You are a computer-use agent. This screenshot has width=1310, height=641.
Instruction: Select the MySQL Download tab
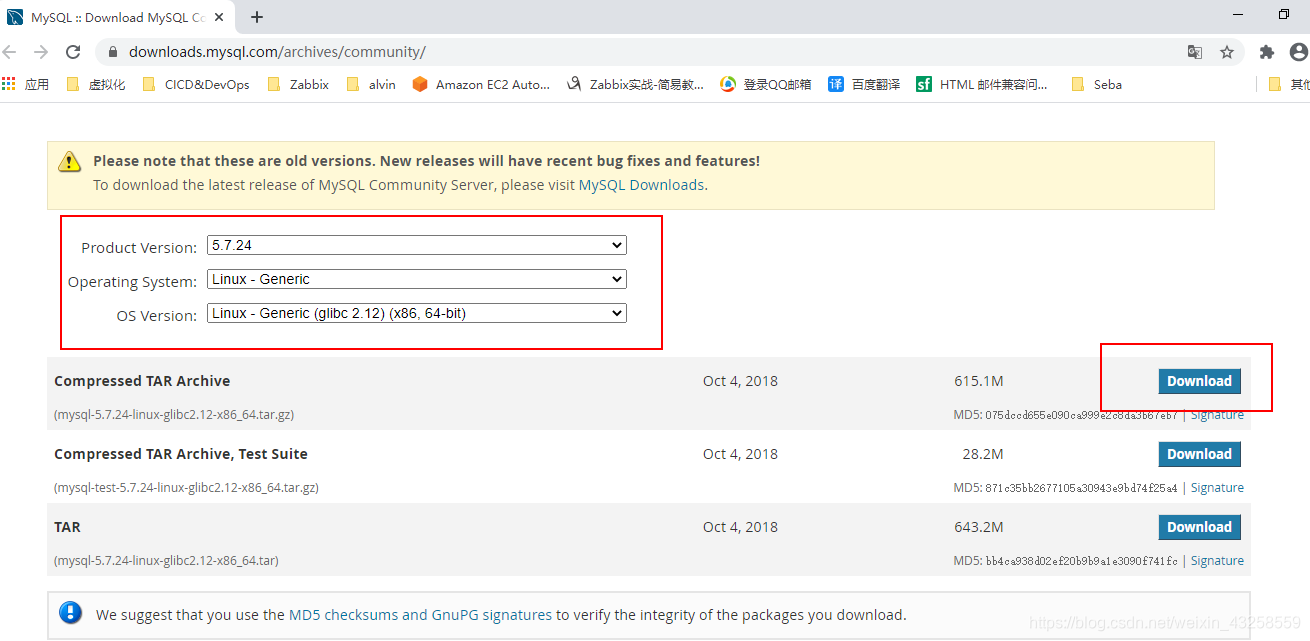117,17
